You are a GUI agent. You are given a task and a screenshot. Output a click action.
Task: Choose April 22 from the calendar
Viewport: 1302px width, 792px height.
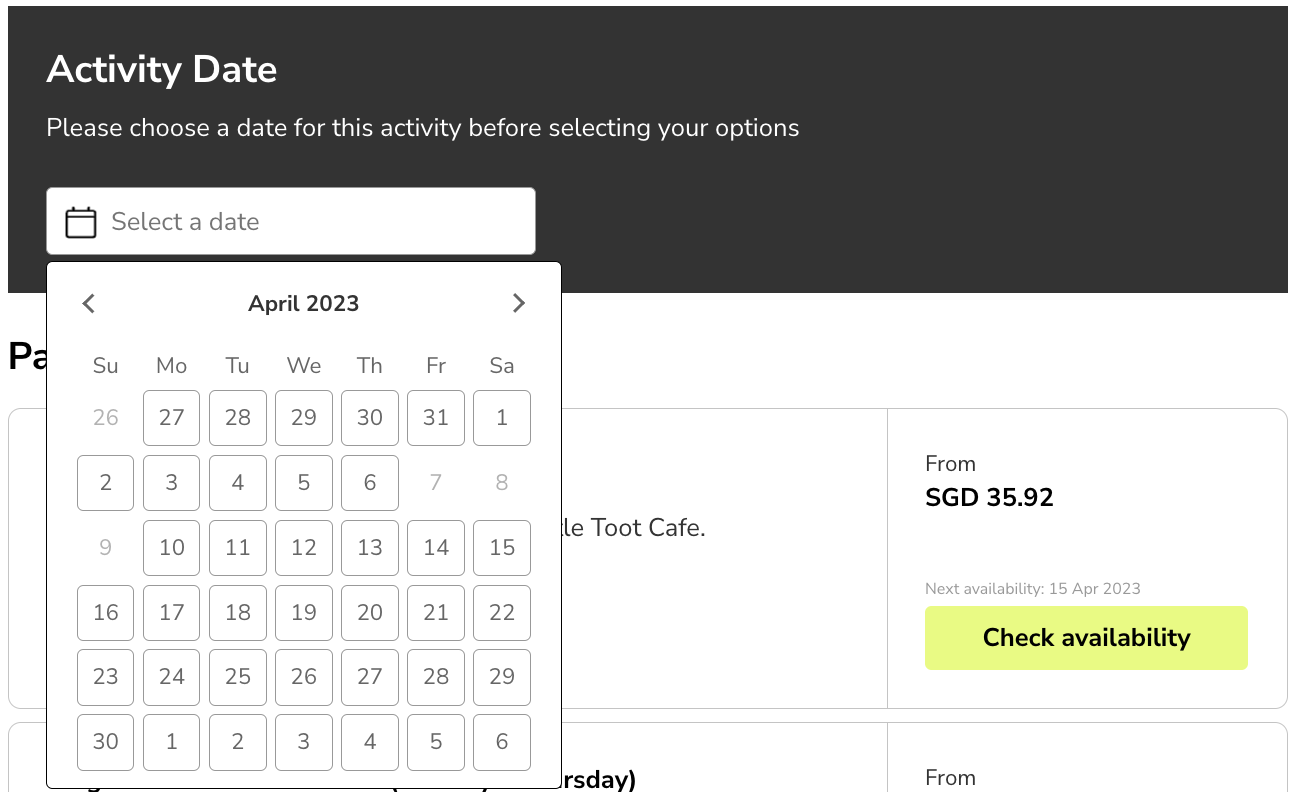(502, 613)
